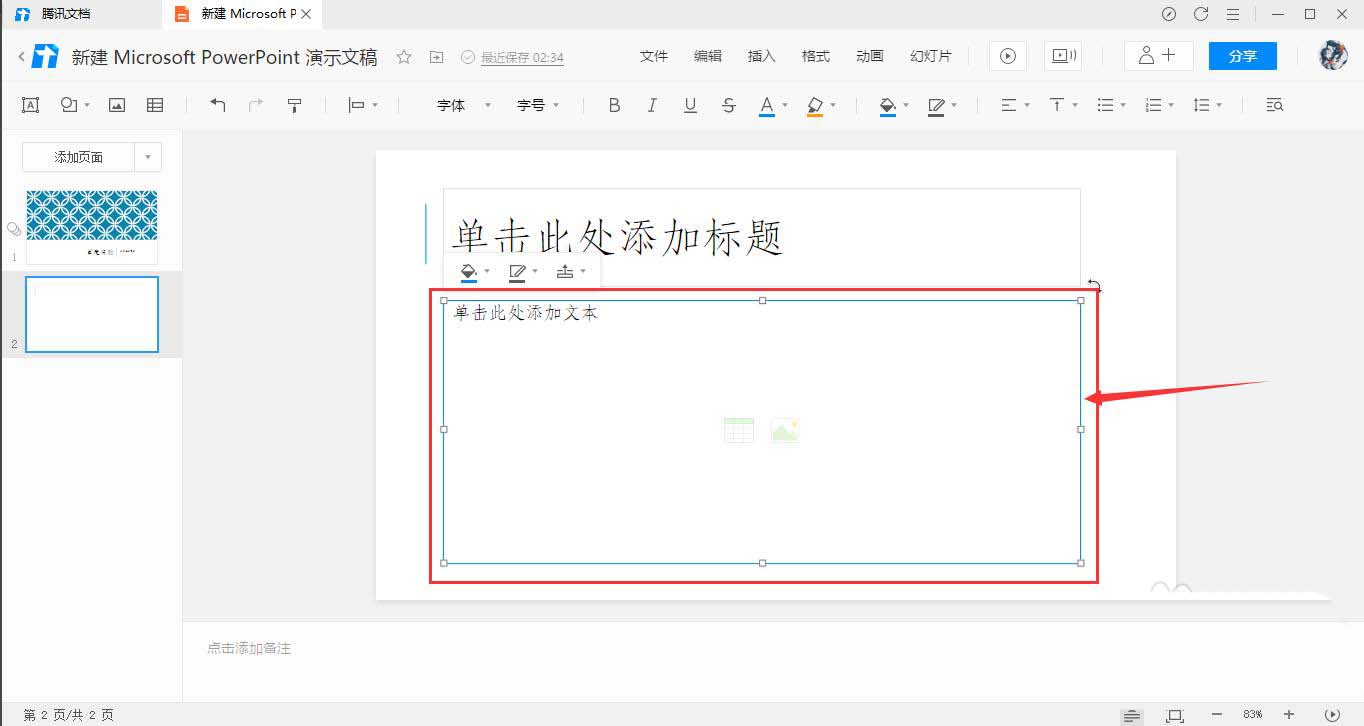Move the document to a folder
This screenshot has height=726, width=1364.
click(x=436, y=57)
